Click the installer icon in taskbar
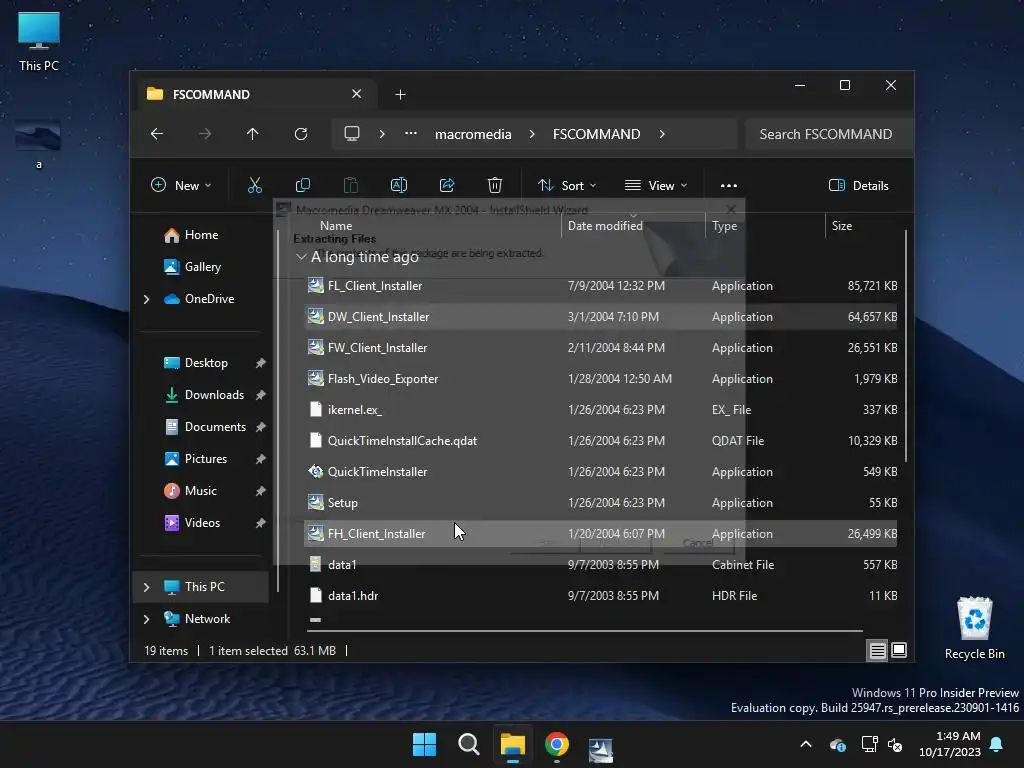The image size is (1024, 768). [x=601, y=749]
